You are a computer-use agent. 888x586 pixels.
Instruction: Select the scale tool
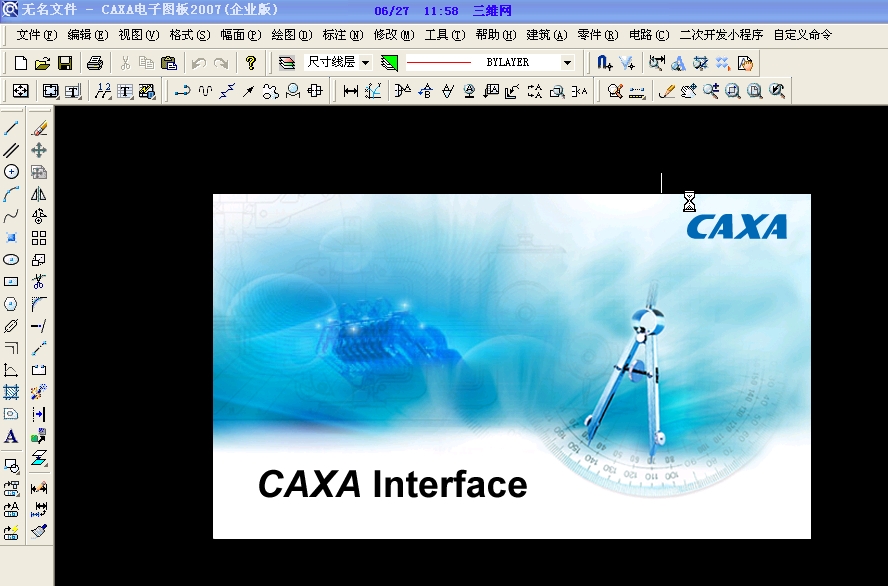39,260
